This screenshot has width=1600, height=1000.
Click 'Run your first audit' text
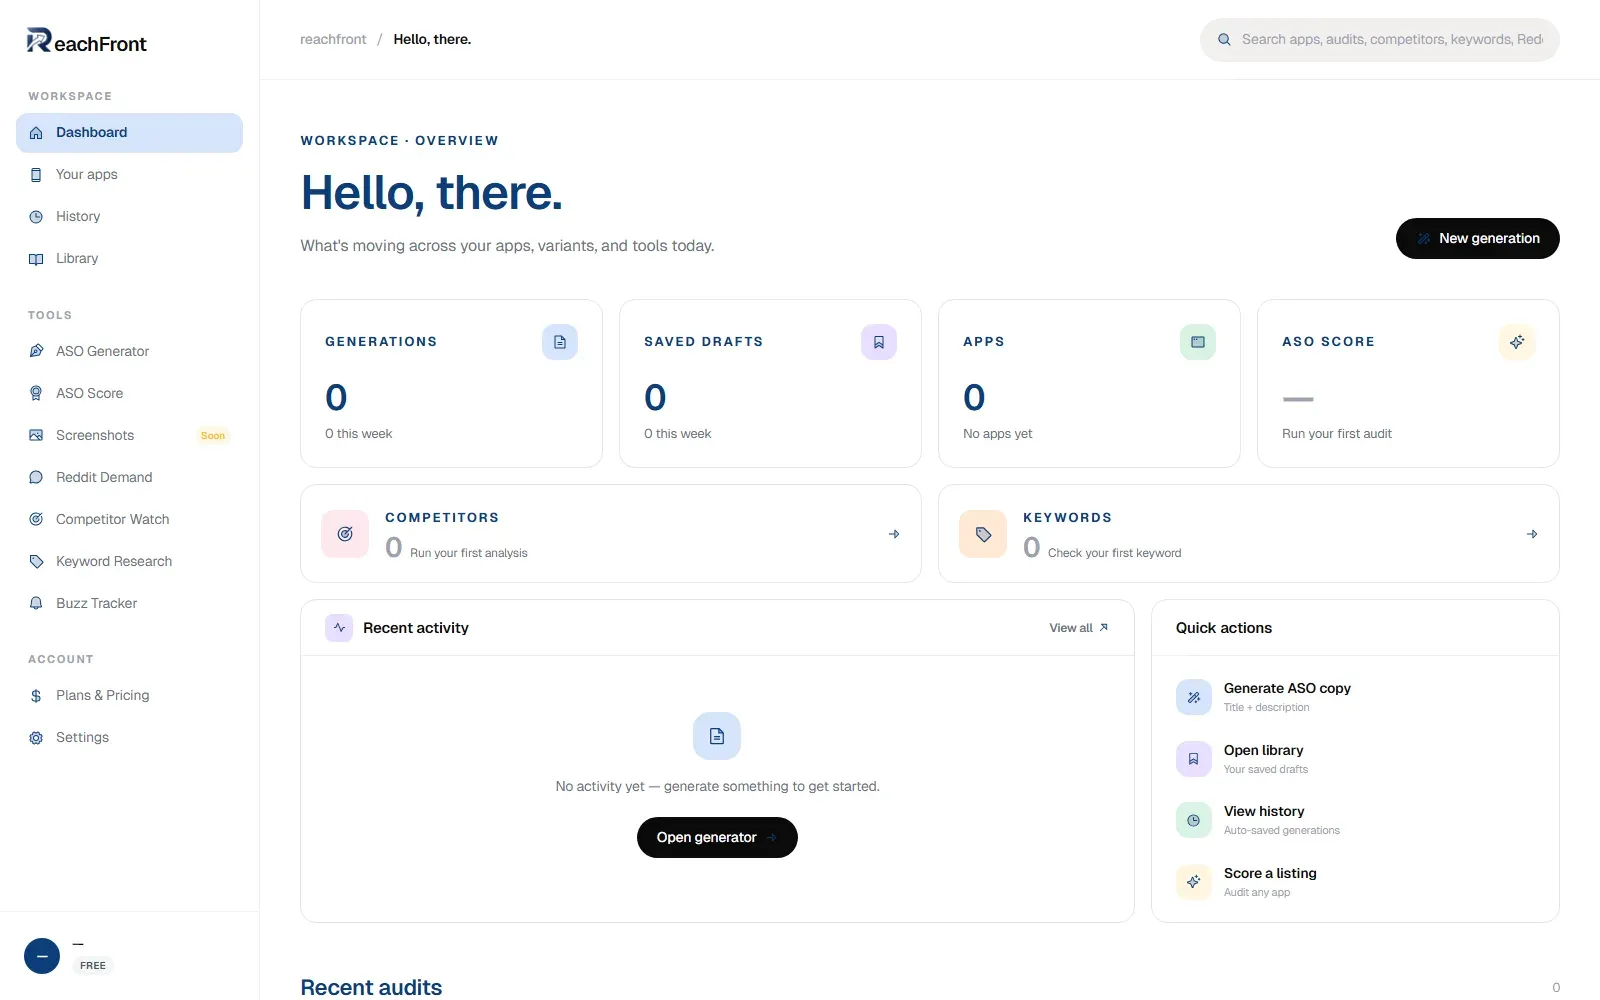1336,434
